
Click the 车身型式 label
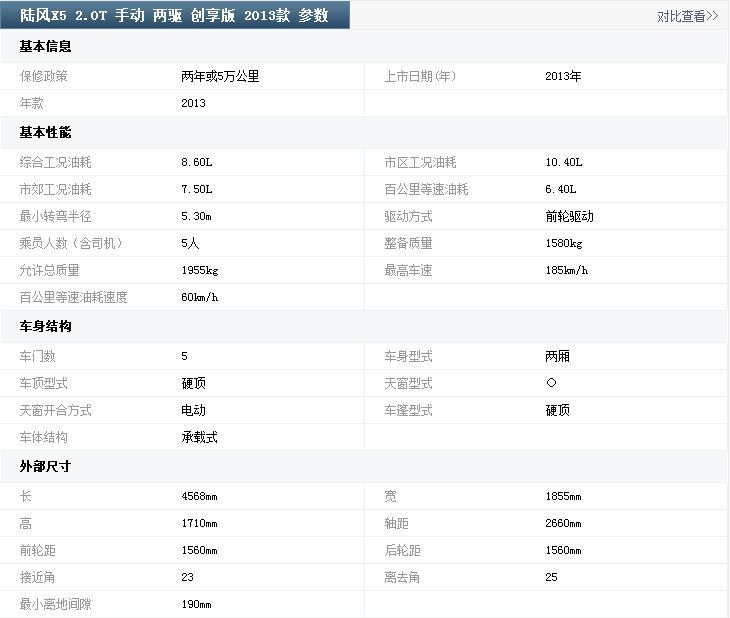[x=408, y=357]
